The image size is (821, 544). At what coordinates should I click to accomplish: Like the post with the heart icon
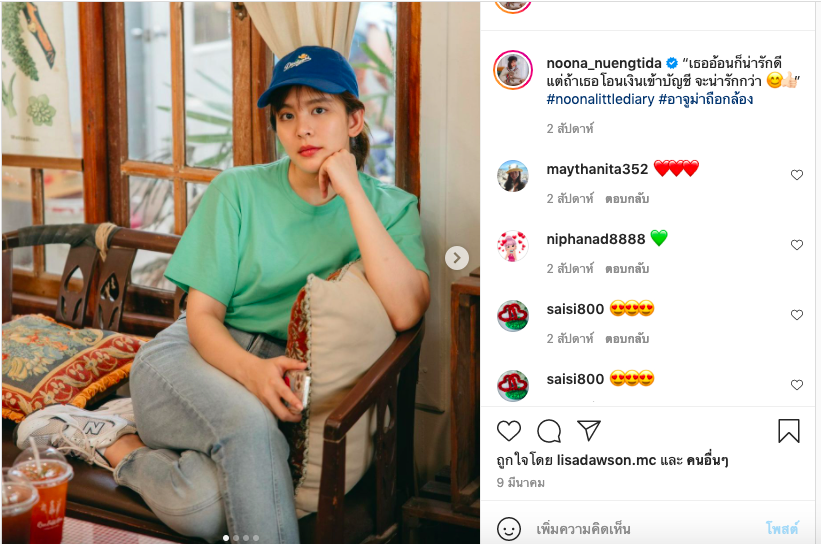(509, 431)
